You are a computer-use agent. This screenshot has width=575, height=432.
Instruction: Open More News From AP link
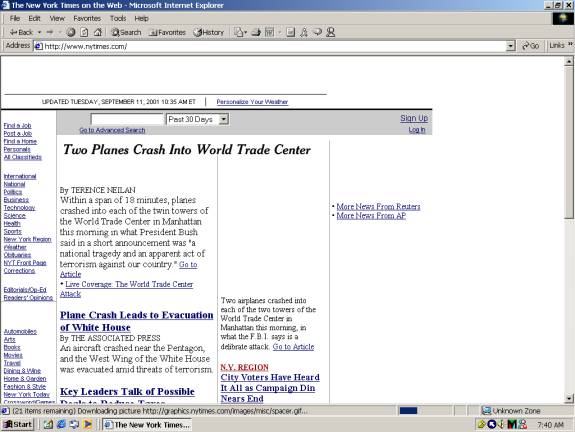[x=371, y=216]
